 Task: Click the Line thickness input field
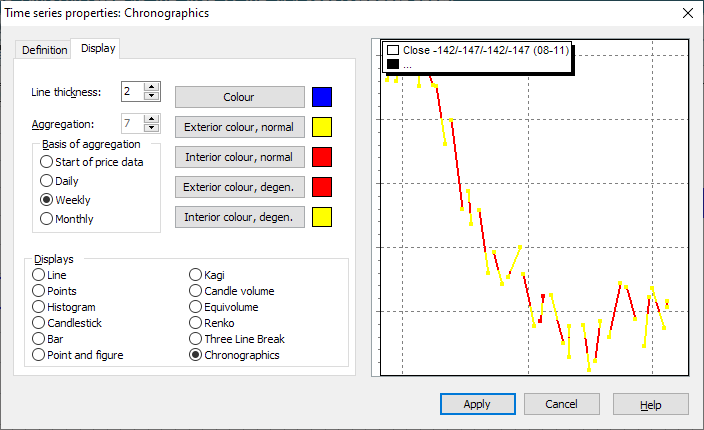click(132, 92)
